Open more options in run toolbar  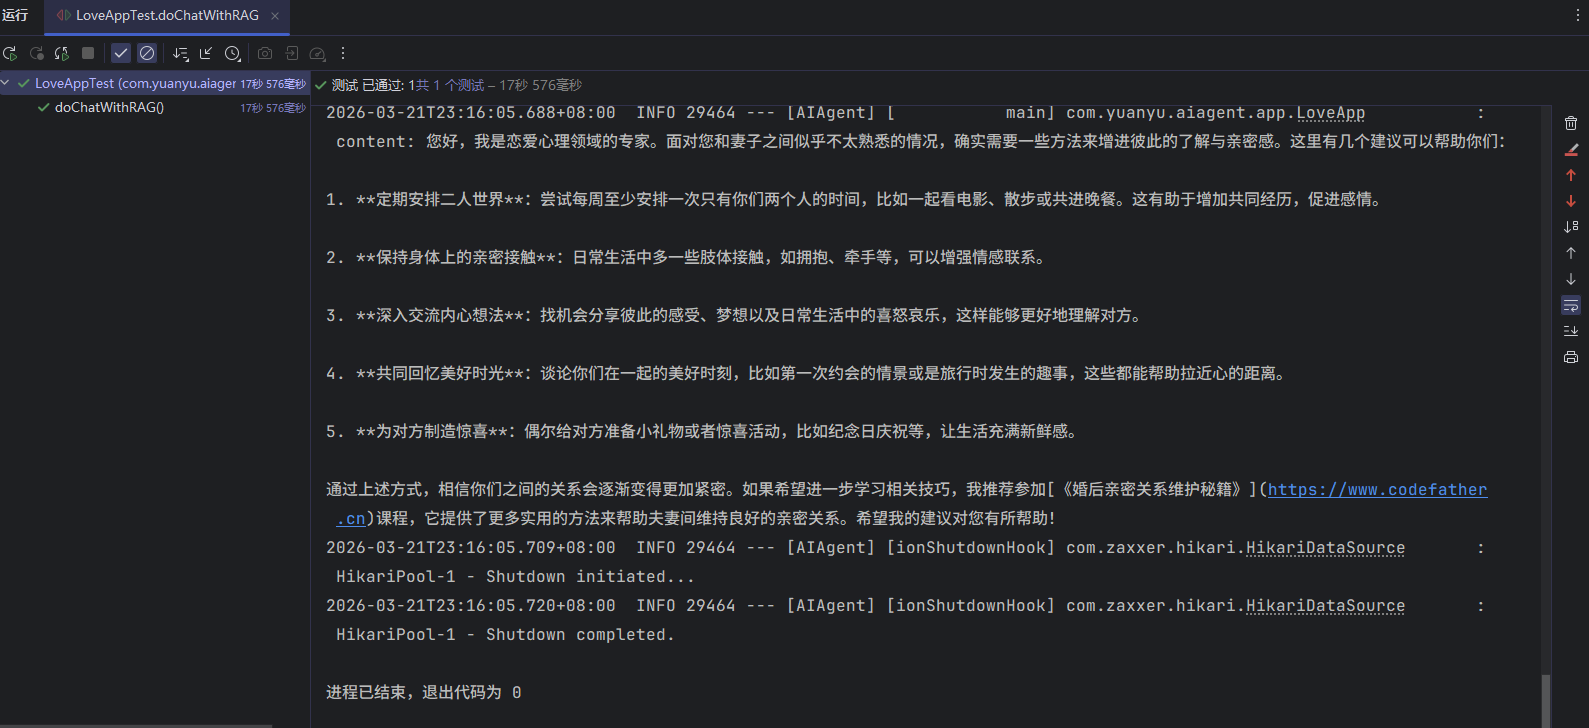point(343,53)
